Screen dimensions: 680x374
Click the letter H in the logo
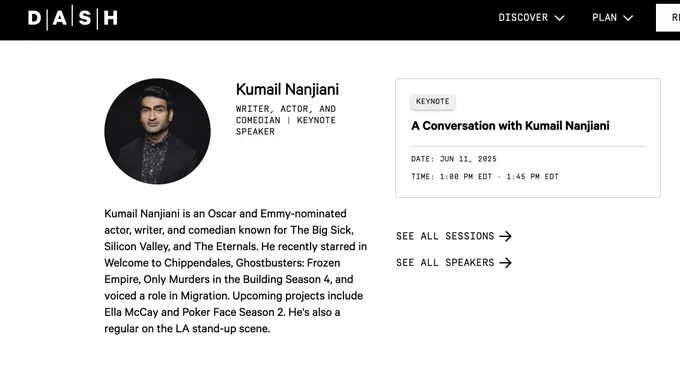[x=111, y=18]
